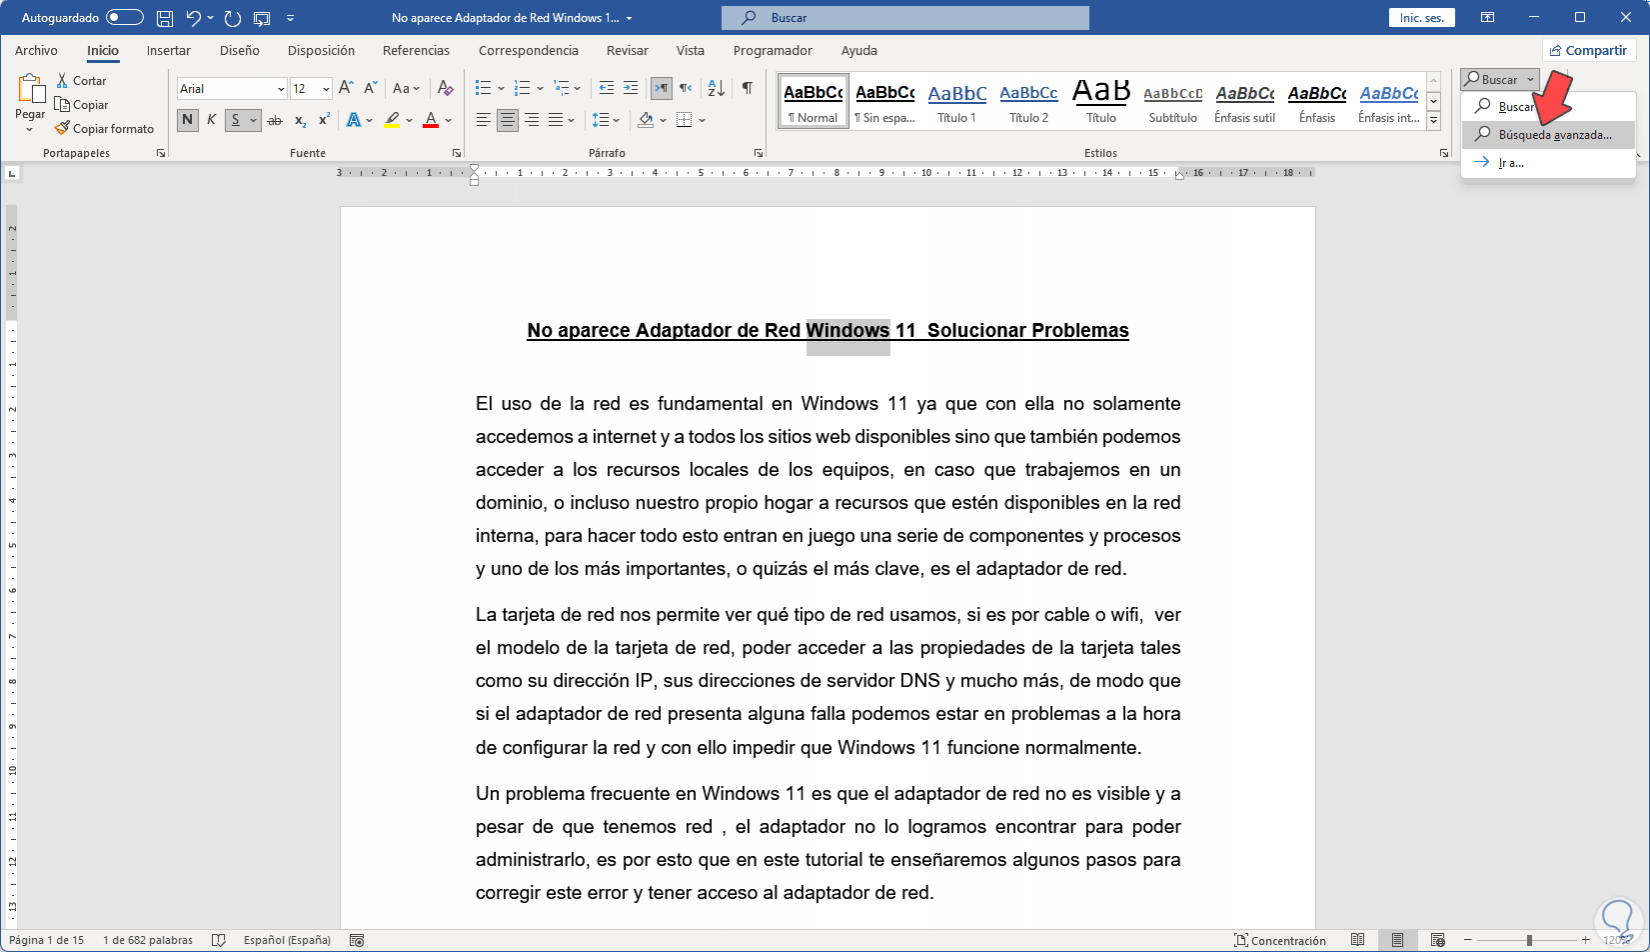The width and height of the screenshot is (1650, 952).
Task: Toggle italic (K) formatting
Action: tap(211, 121)
